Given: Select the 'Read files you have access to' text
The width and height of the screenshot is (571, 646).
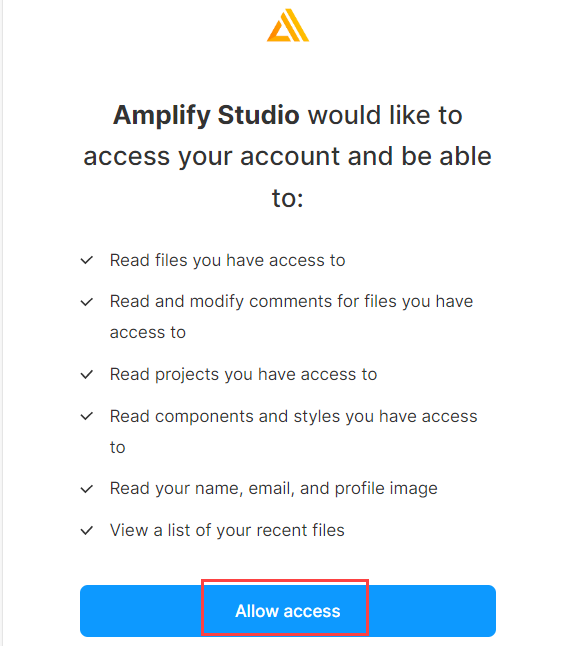Looking at the screenshot, I should pos(227,260).
